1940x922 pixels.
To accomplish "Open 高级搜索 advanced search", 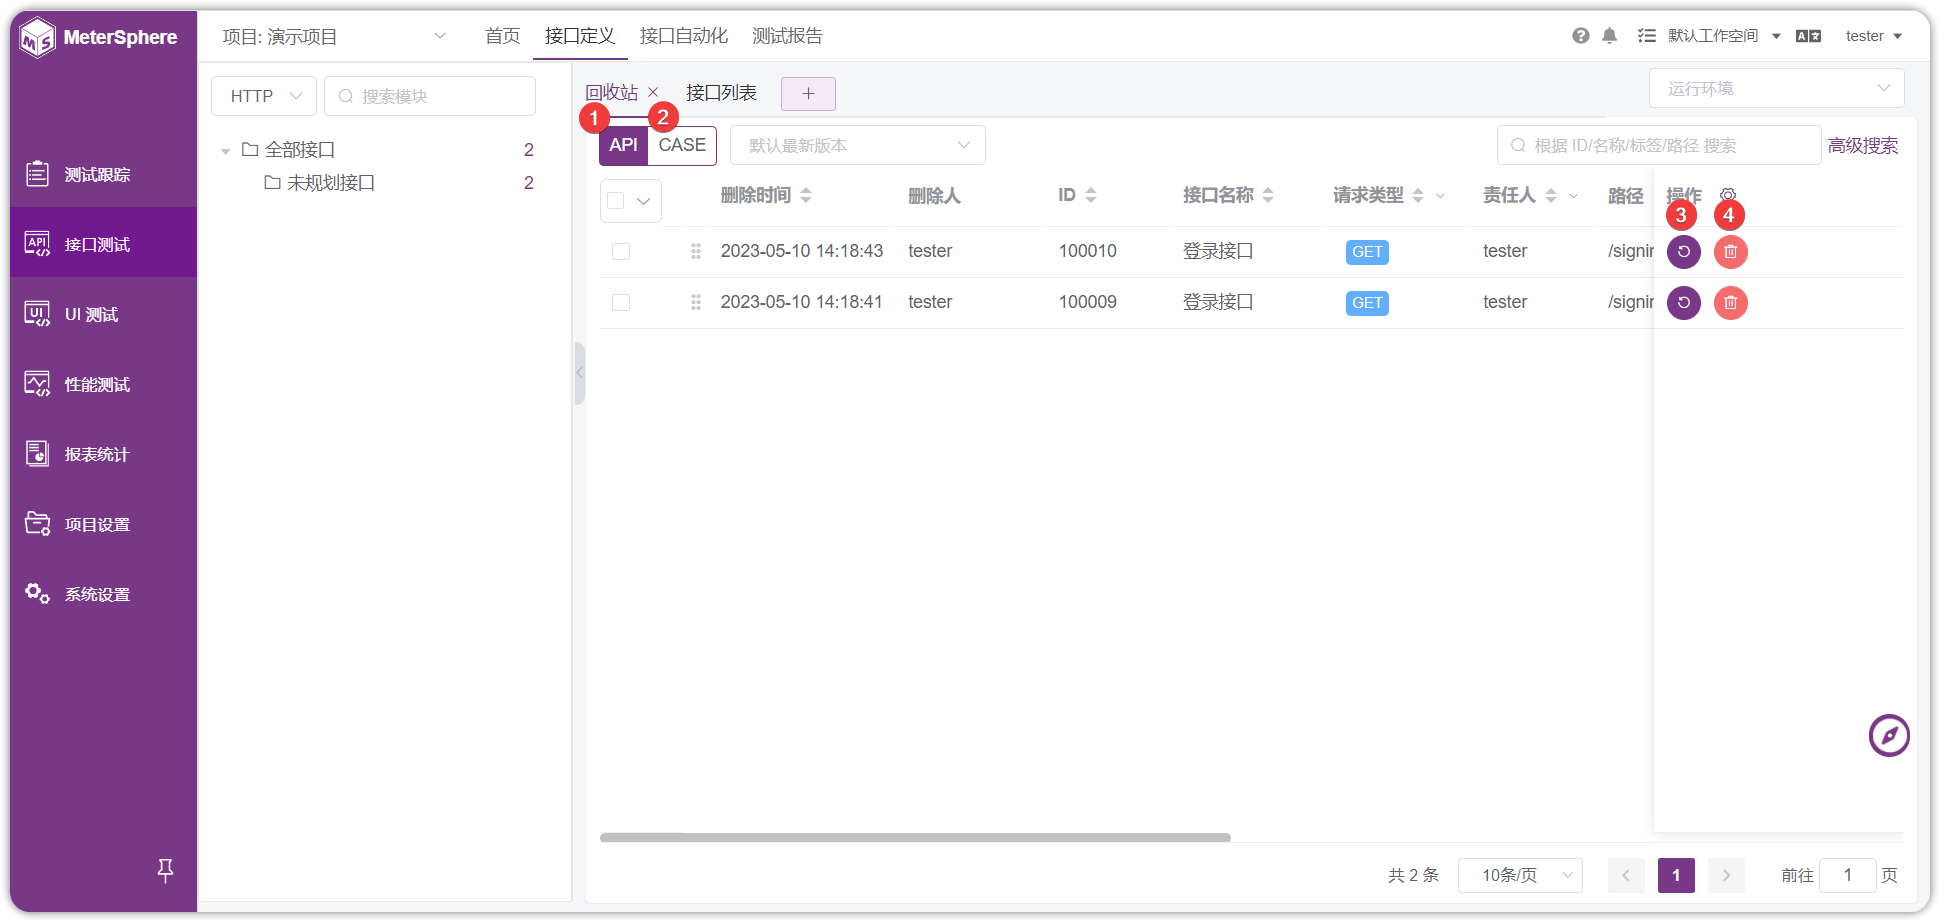I will coord(1863,145).
